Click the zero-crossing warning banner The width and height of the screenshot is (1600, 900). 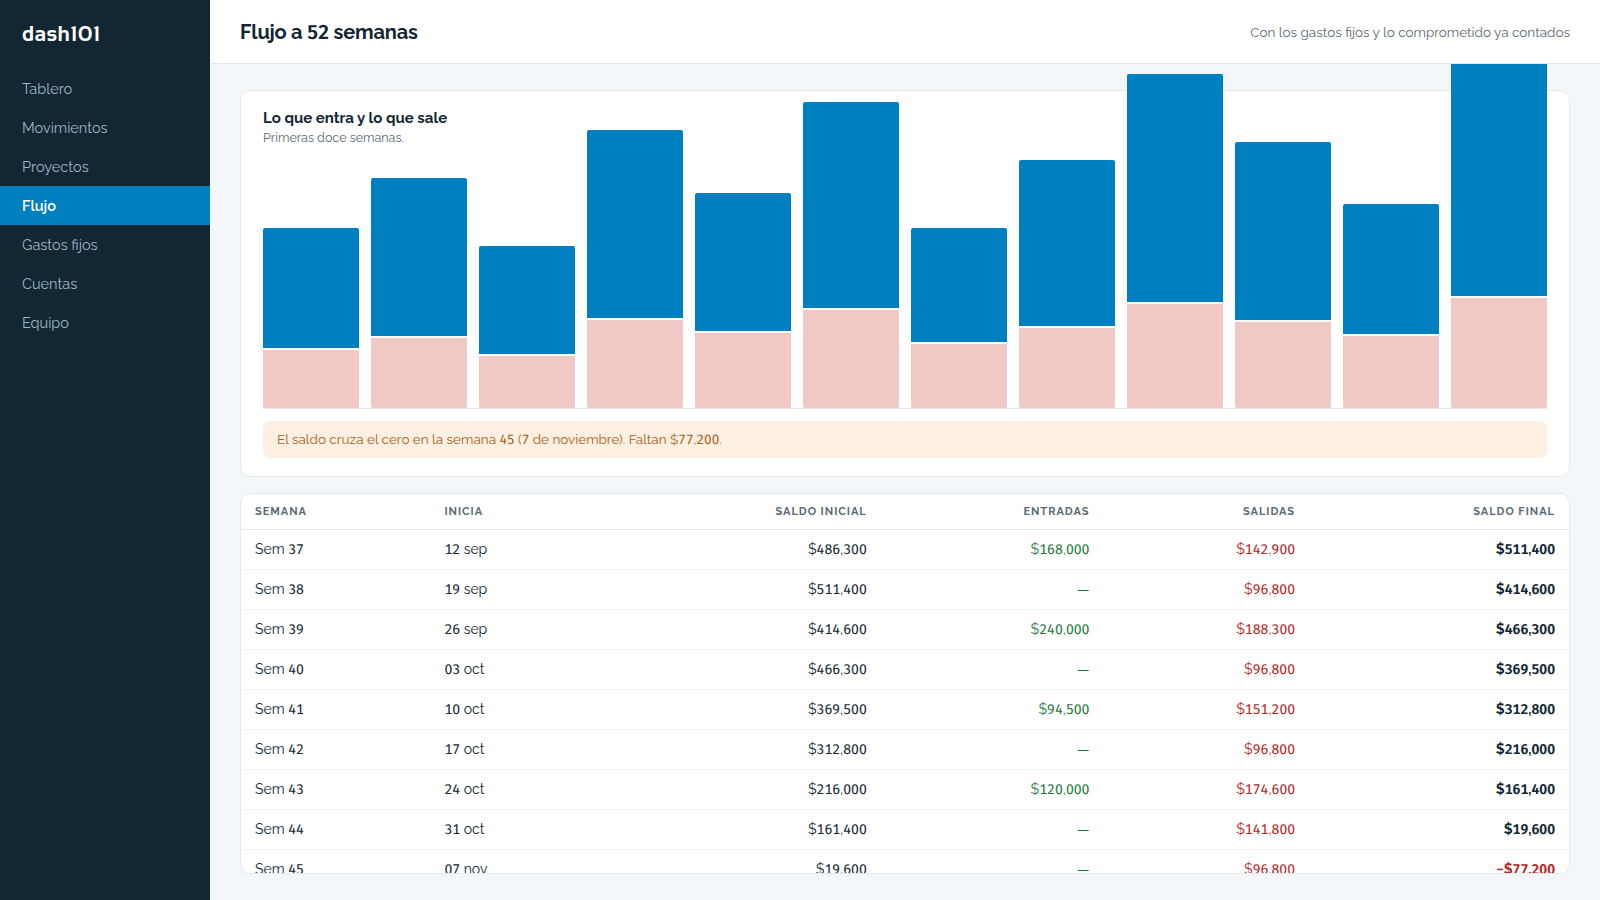click(905, 440)
